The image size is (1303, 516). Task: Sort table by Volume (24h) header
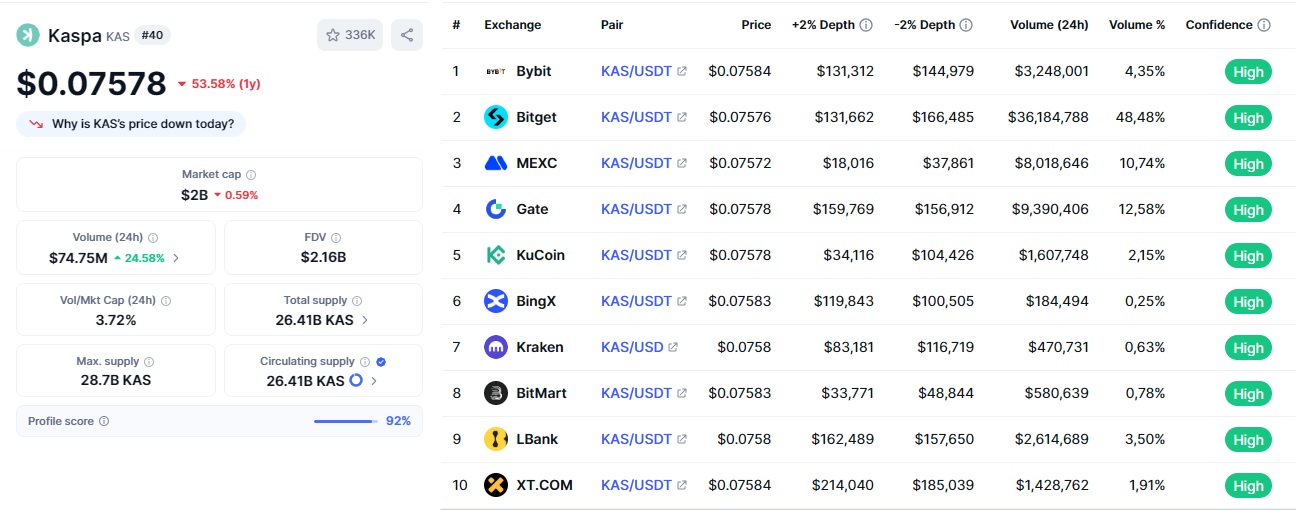pos(1049,25)
